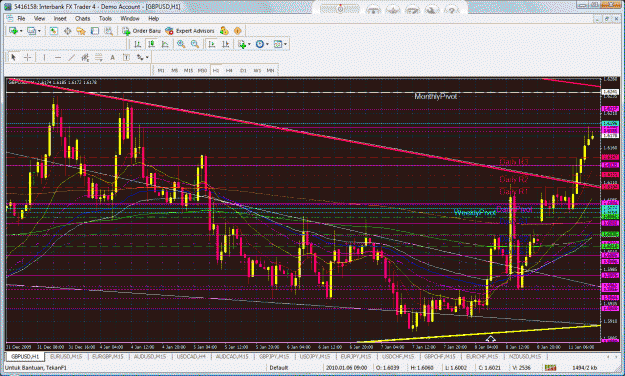This screenshot has width=625, height=376.
Task: Switch to the EURUSD,M15 chart tab
Action: pyautogui.click(x=65, y=356)
